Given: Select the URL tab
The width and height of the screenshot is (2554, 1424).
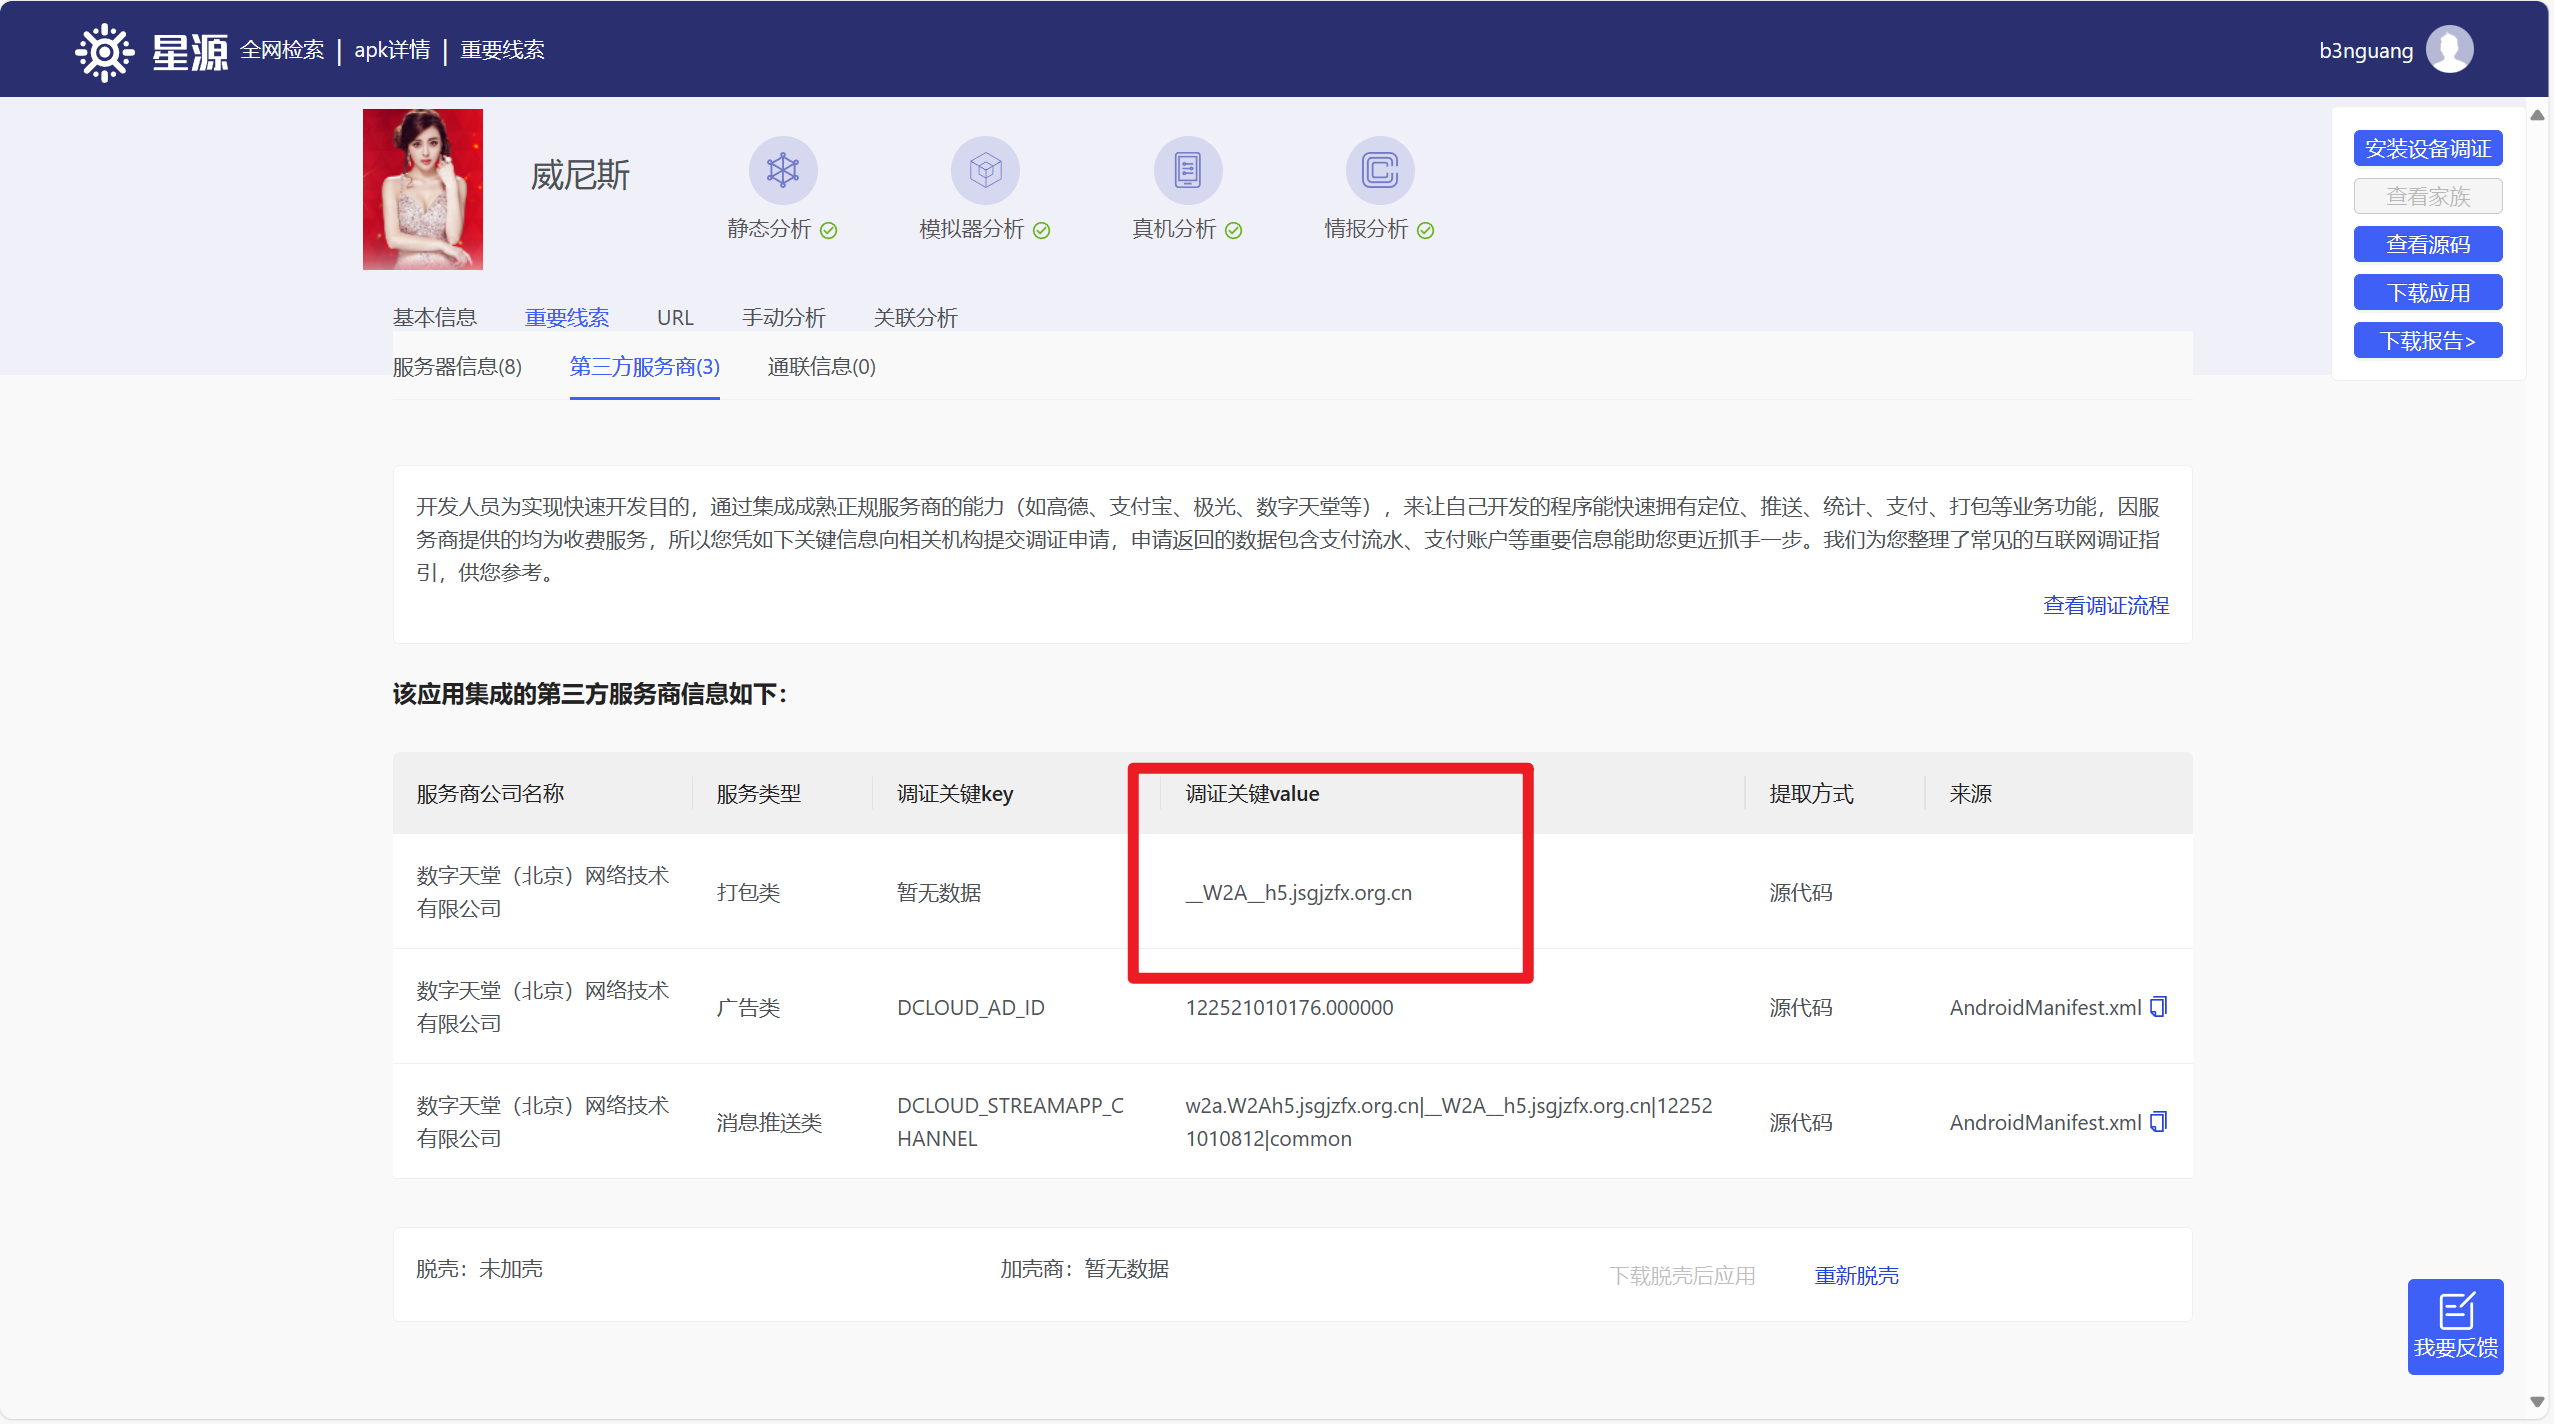Looking at the screenshot, I should [675, 318].
